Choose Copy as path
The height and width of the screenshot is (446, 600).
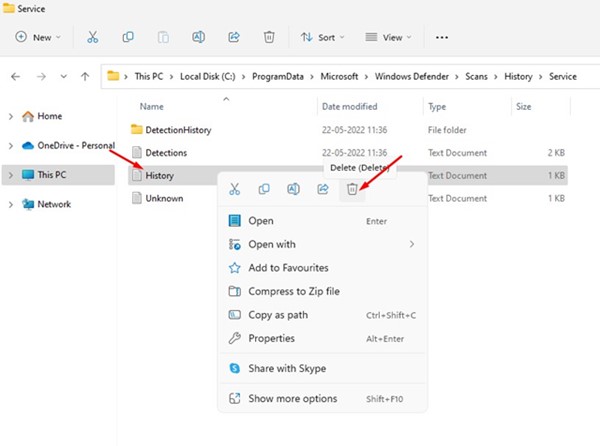click(322, 315)
